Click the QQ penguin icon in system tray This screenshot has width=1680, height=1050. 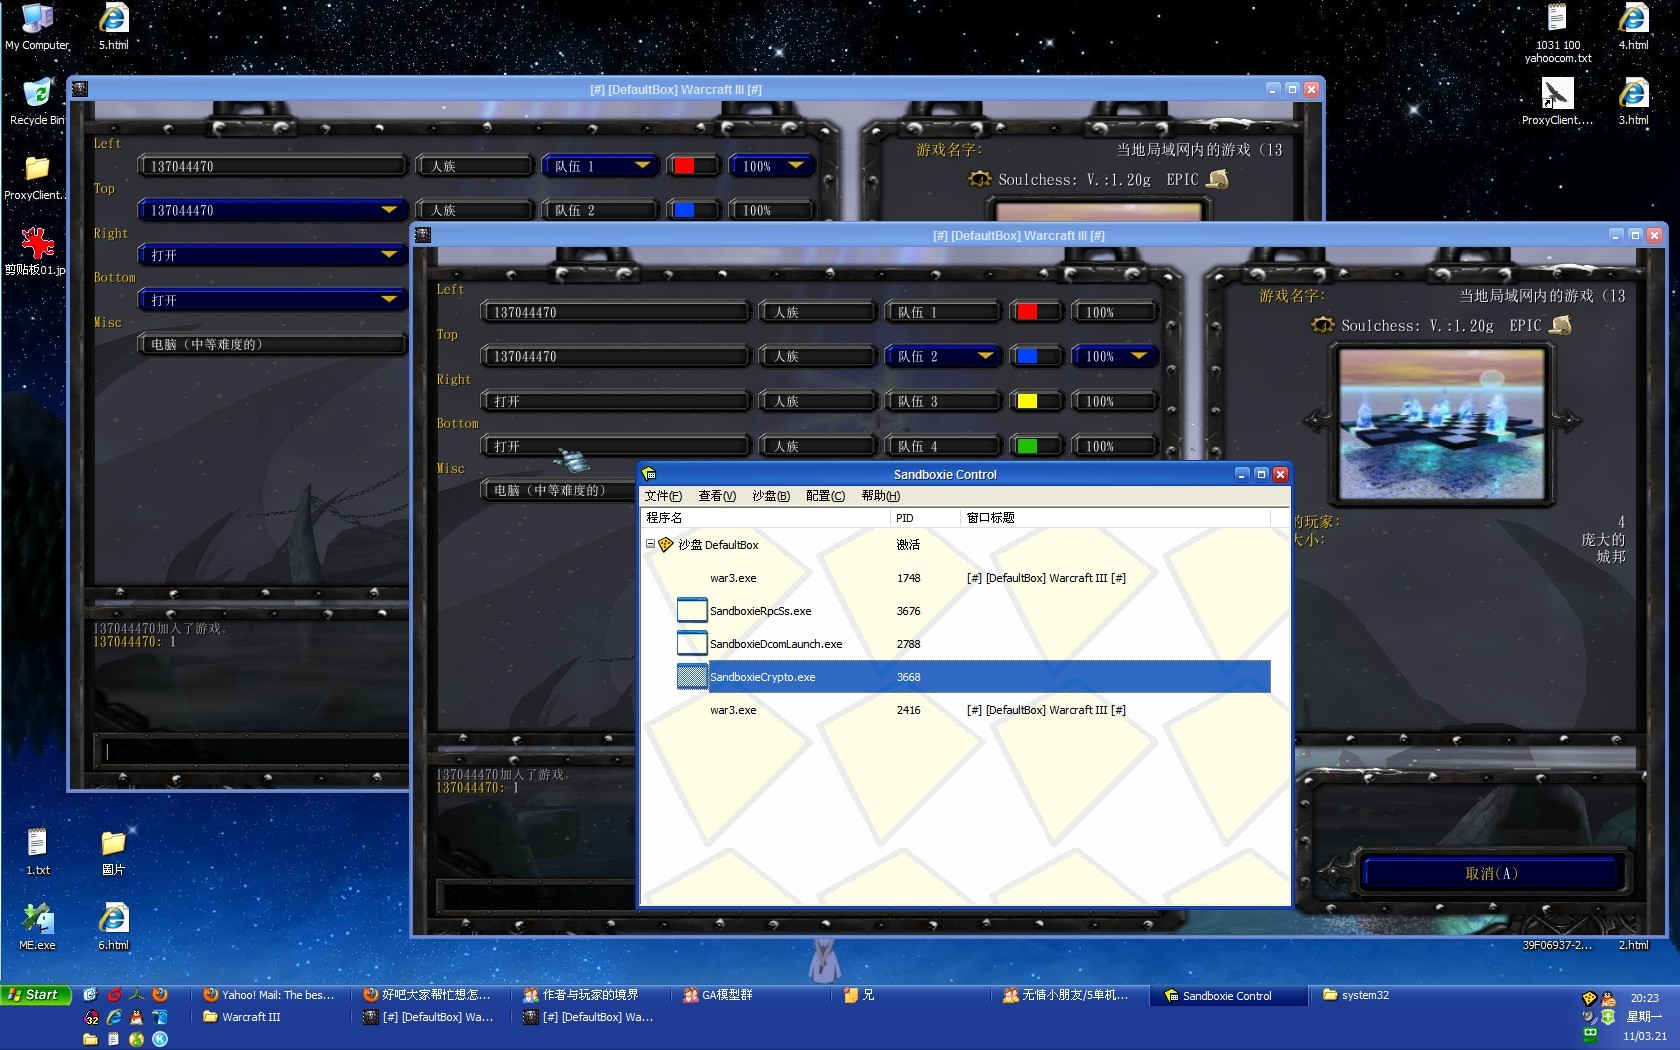pyautogui.click(x=1609, y=998)
